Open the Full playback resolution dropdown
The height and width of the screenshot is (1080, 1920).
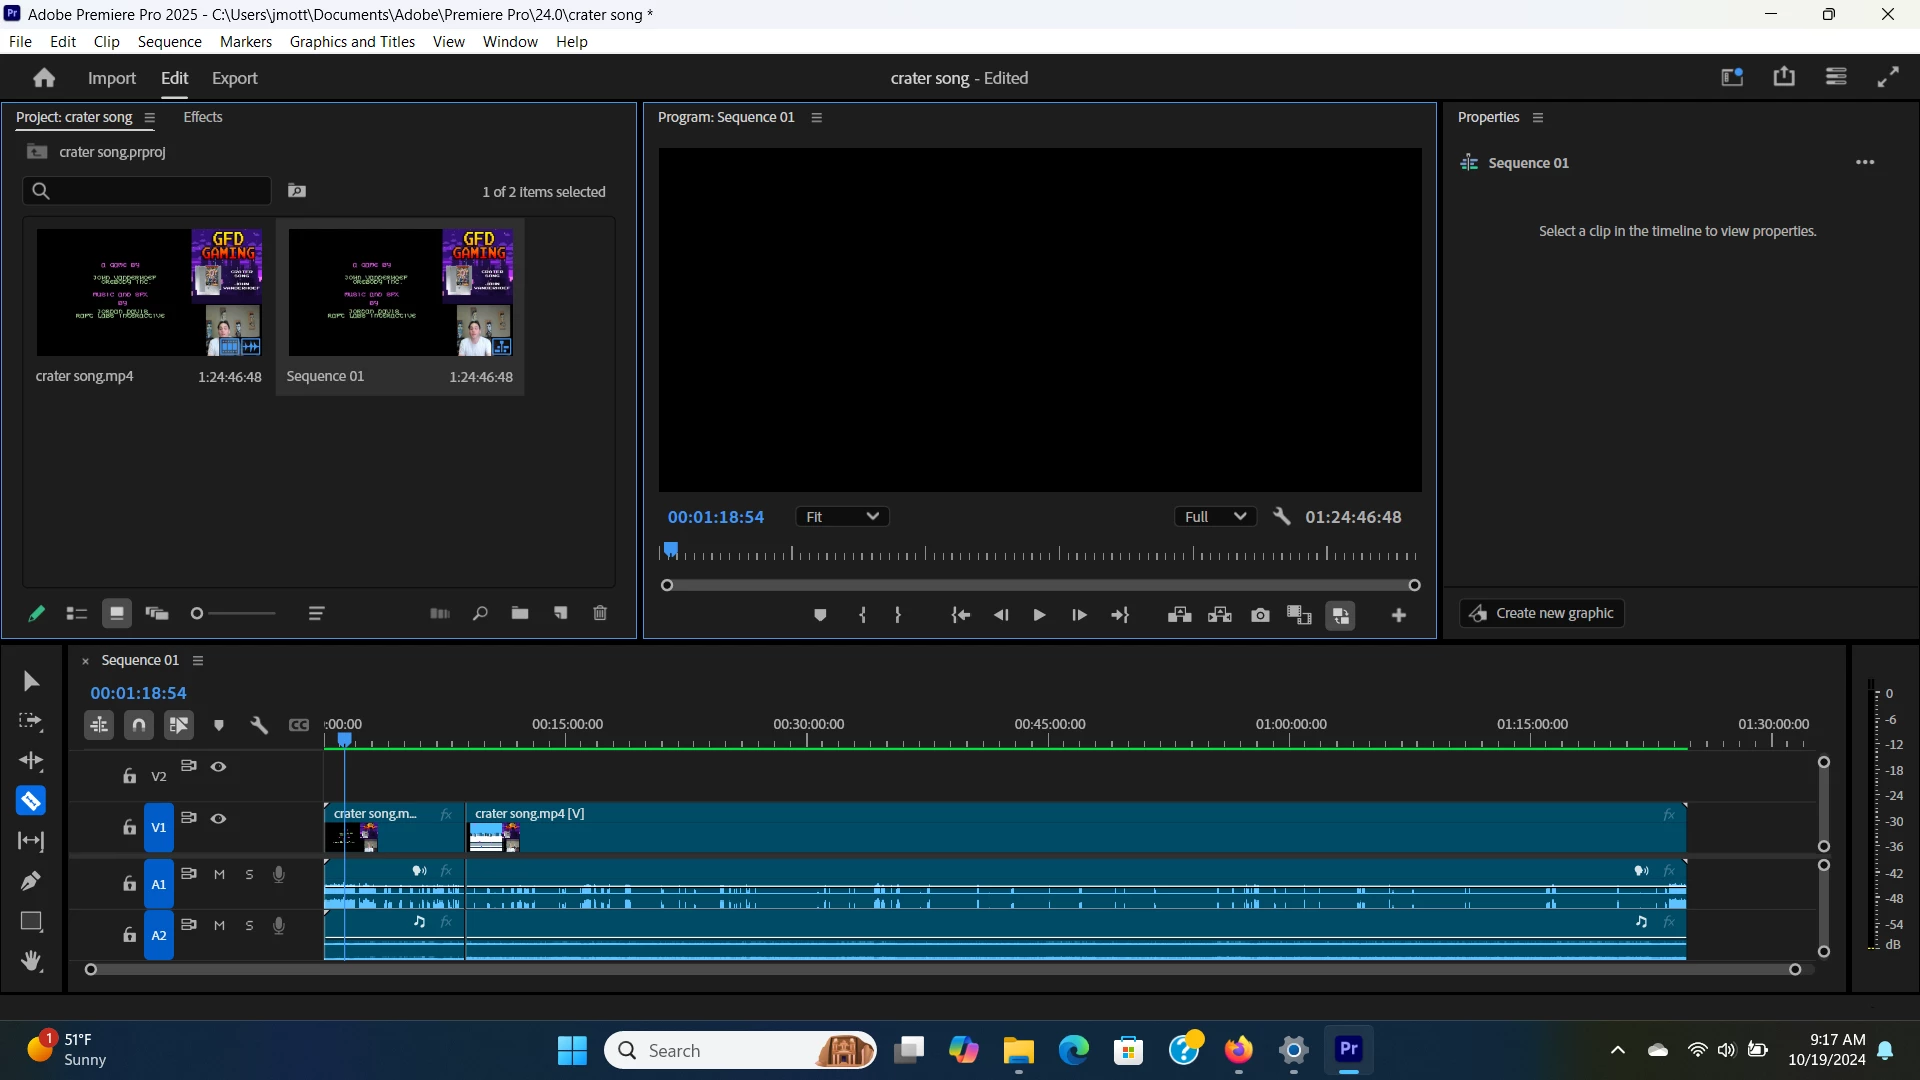[1214, 517]
